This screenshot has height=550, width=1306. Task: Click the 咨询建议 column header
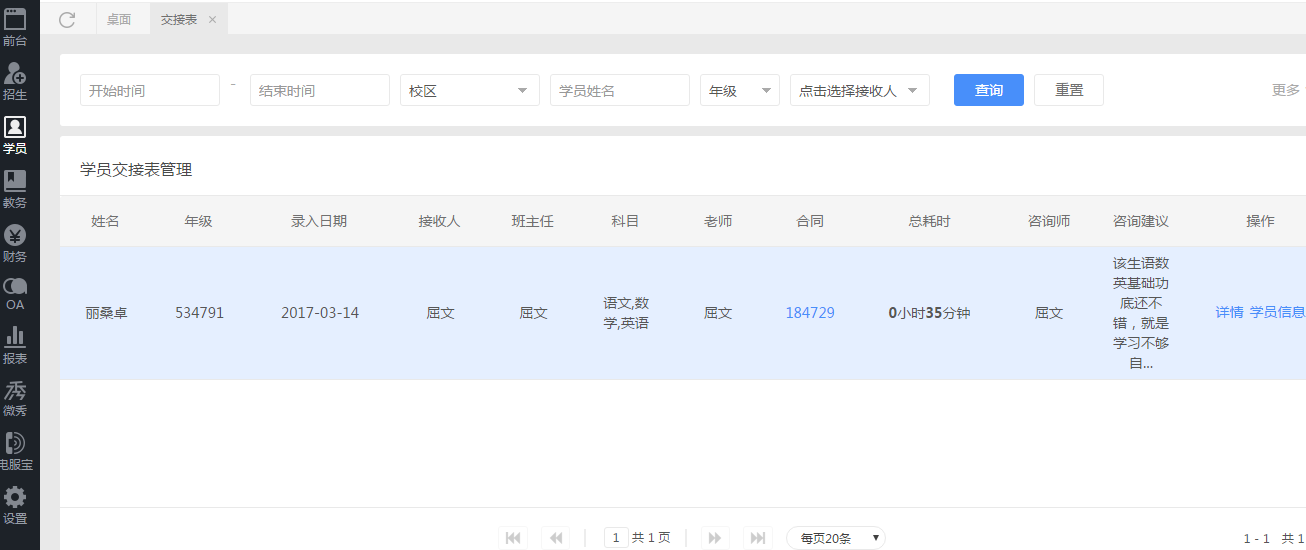[x=1141, y=221]
